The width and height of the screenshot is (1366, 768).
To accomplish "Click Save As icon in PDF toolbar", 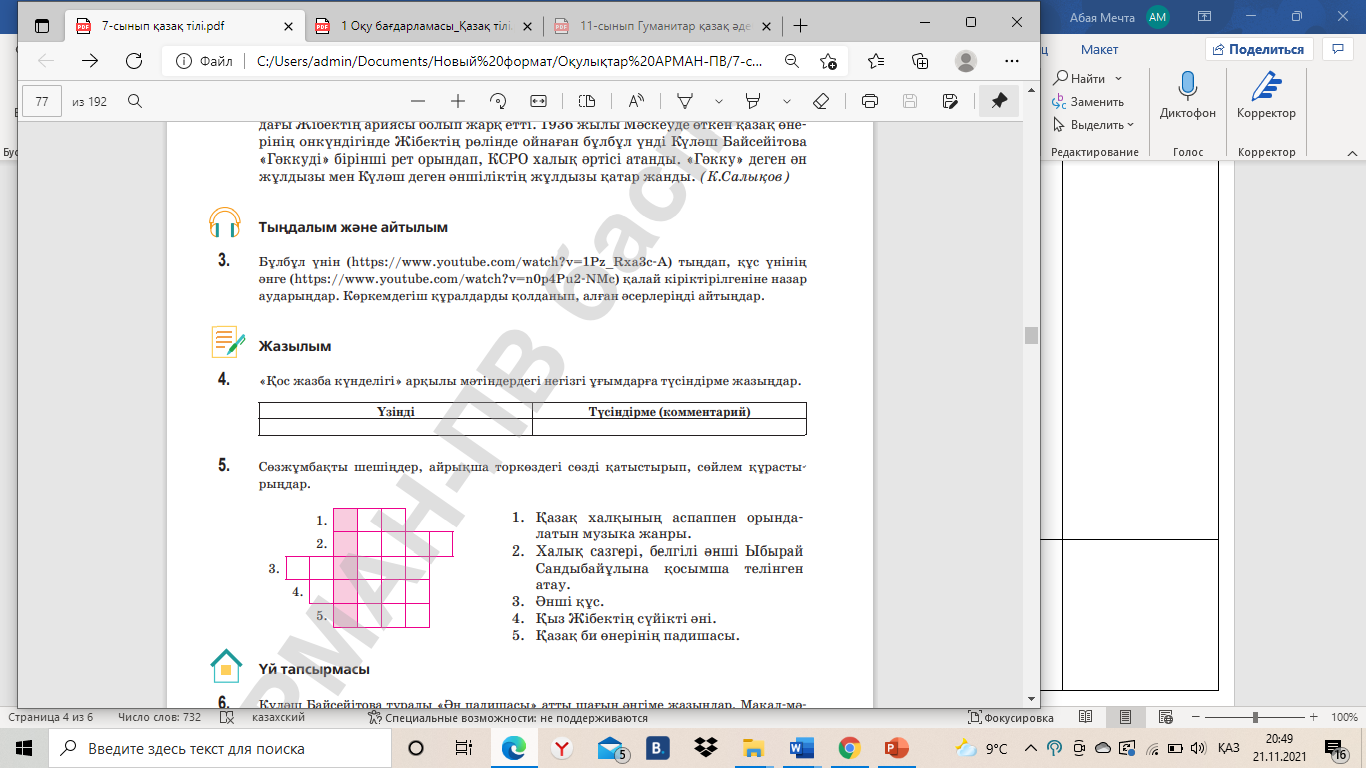I will (x=950, y=101).
